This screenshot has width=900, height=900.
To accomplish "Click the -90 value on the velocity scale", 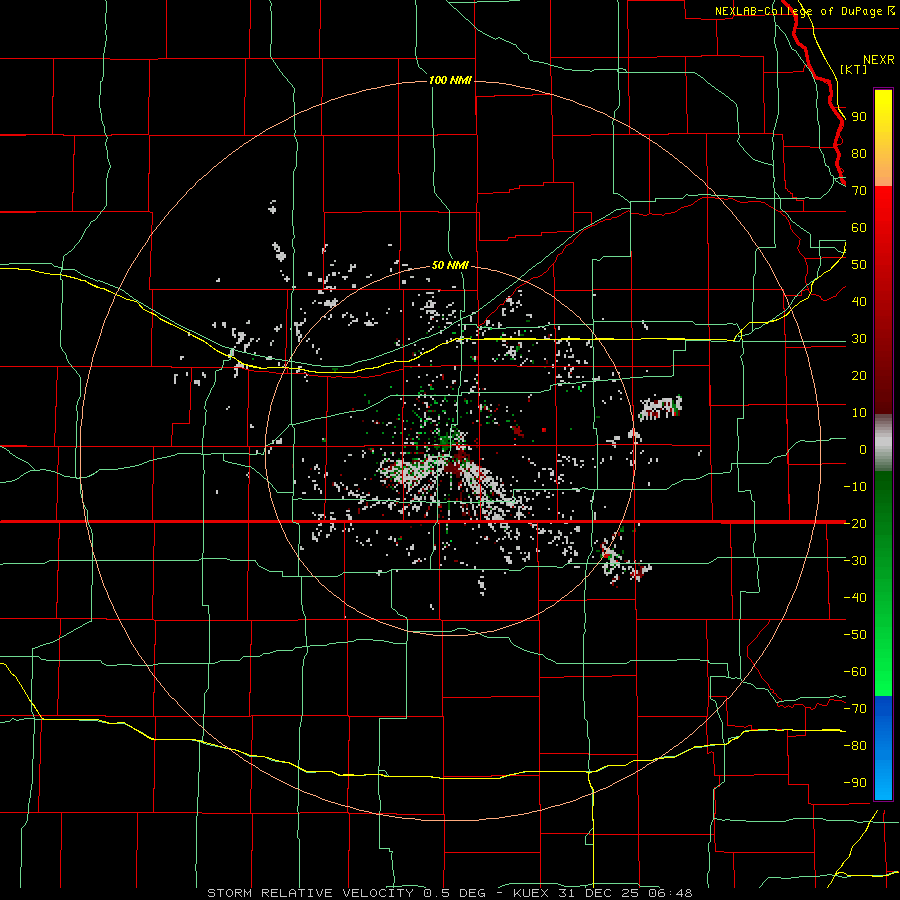I will click(855, 783).
